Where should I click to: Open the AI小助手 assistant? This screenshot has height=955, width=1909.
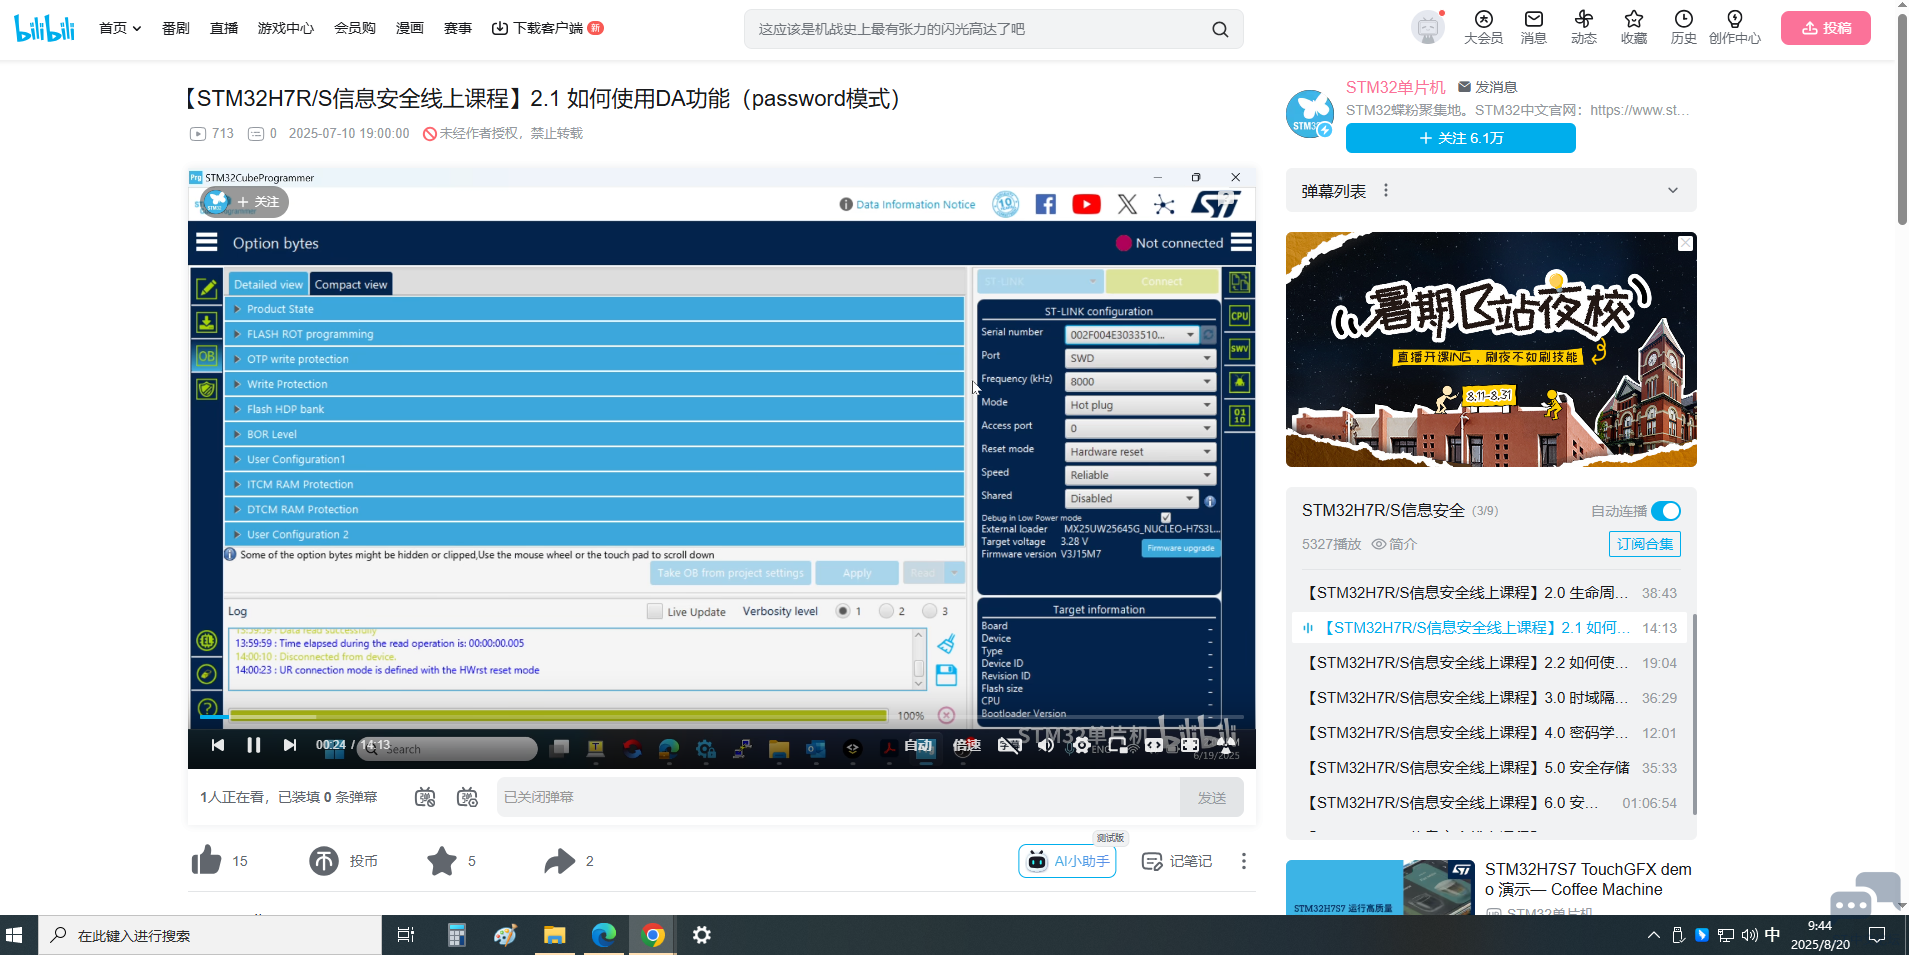(x=1067, y=861)
